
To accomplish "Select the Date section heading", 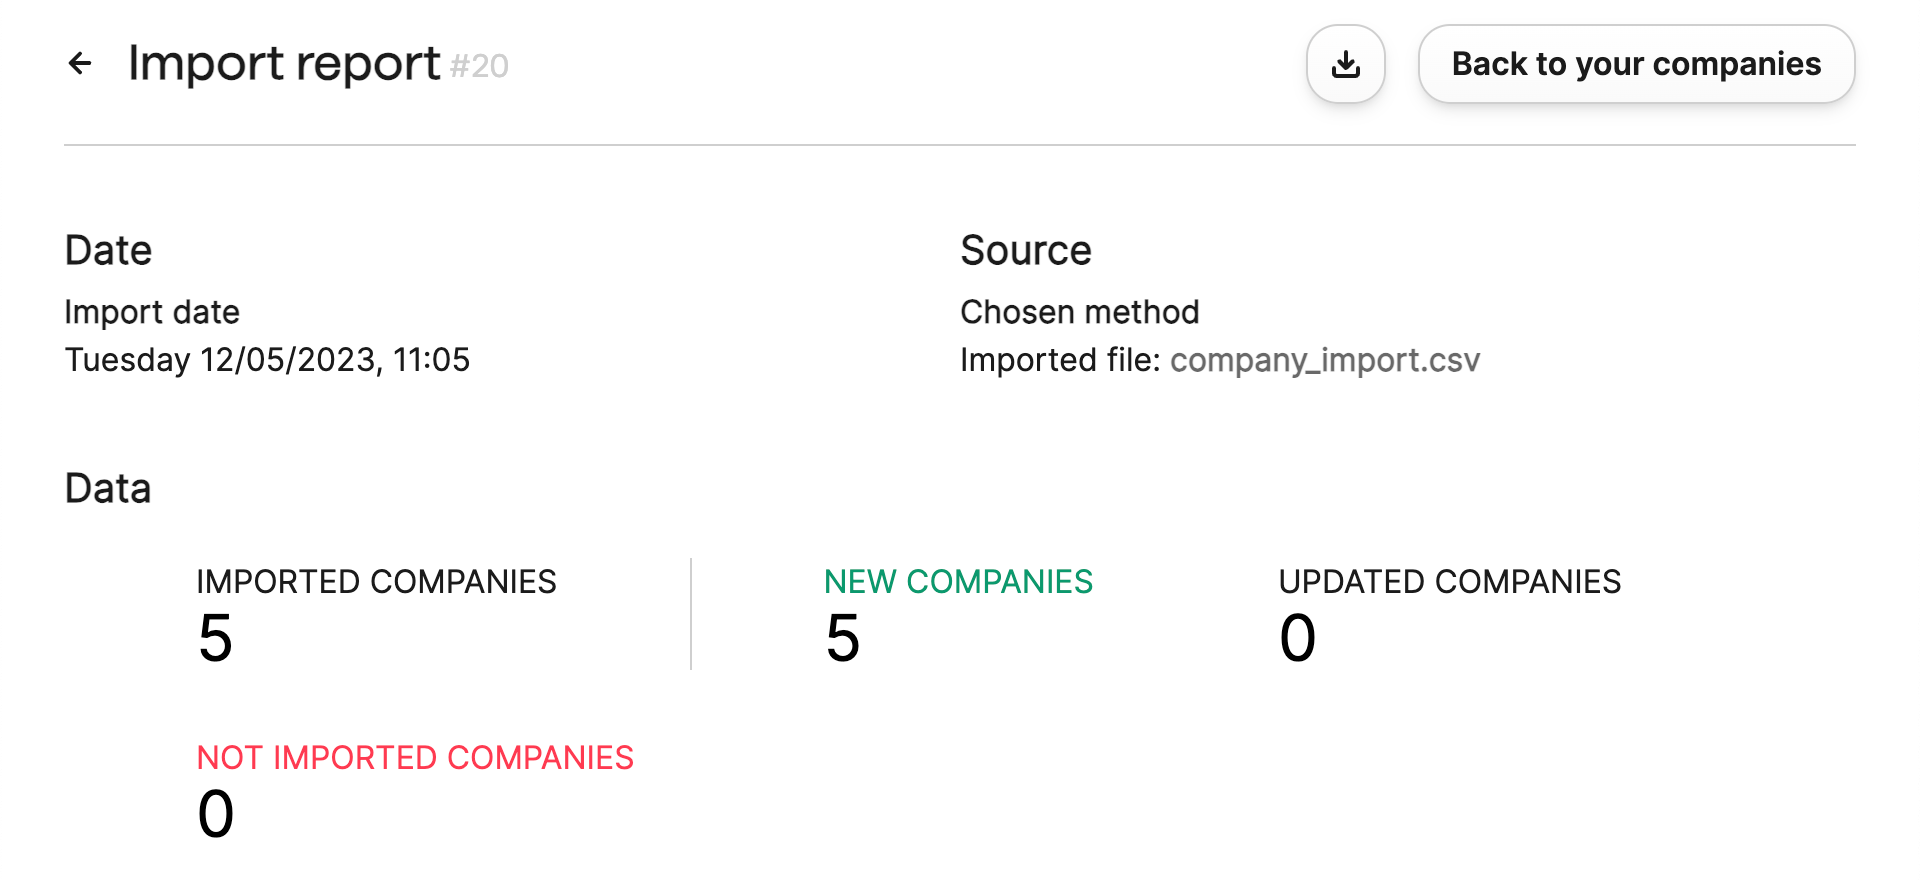I will (x=108, y=250).
